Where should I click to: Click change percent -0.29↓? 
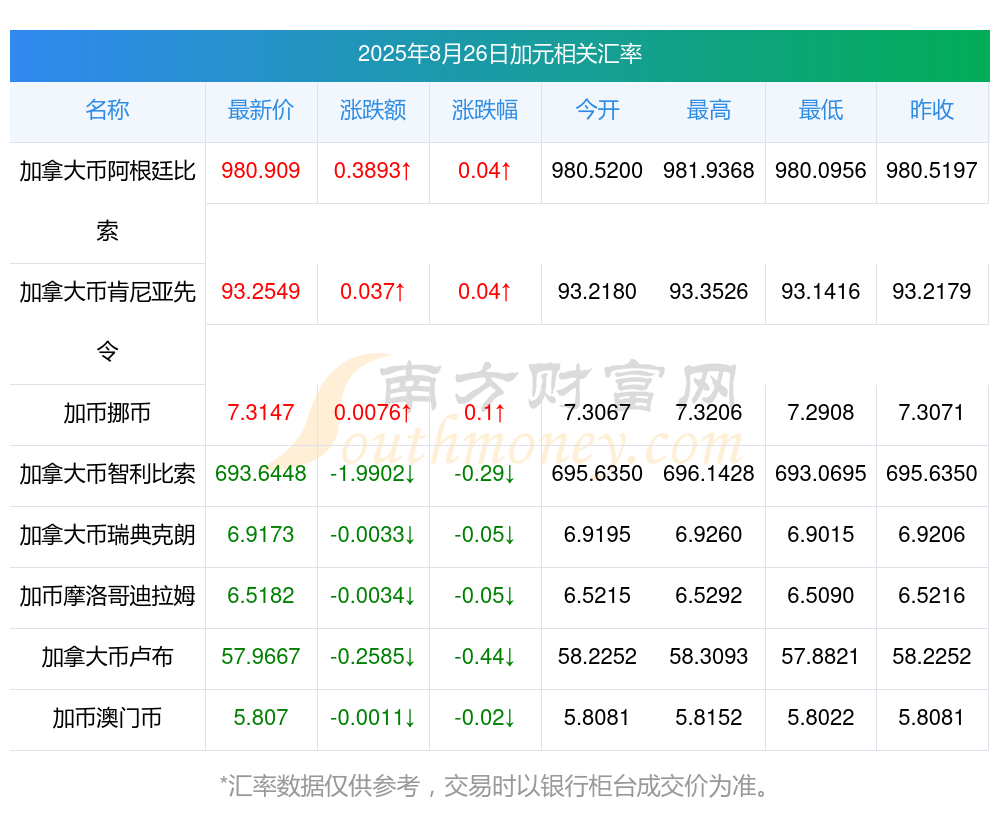(485, 474)
